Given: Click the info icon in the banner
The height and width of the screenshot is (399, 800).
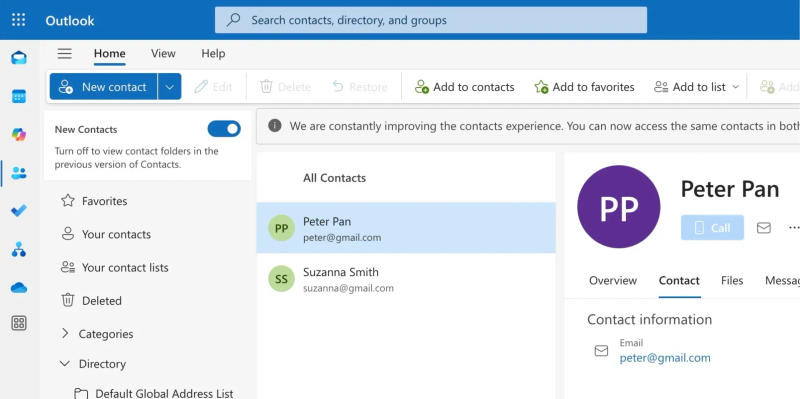Looking at the screenshot, I should [274, 126].
